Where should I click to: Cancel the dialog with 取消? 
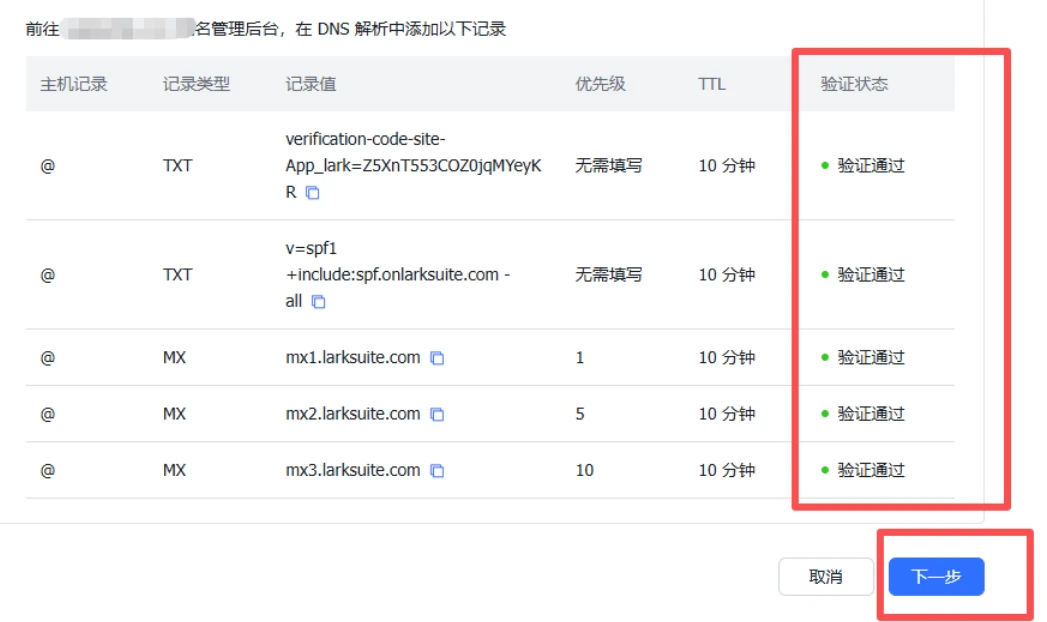click(x=825, y=577)
